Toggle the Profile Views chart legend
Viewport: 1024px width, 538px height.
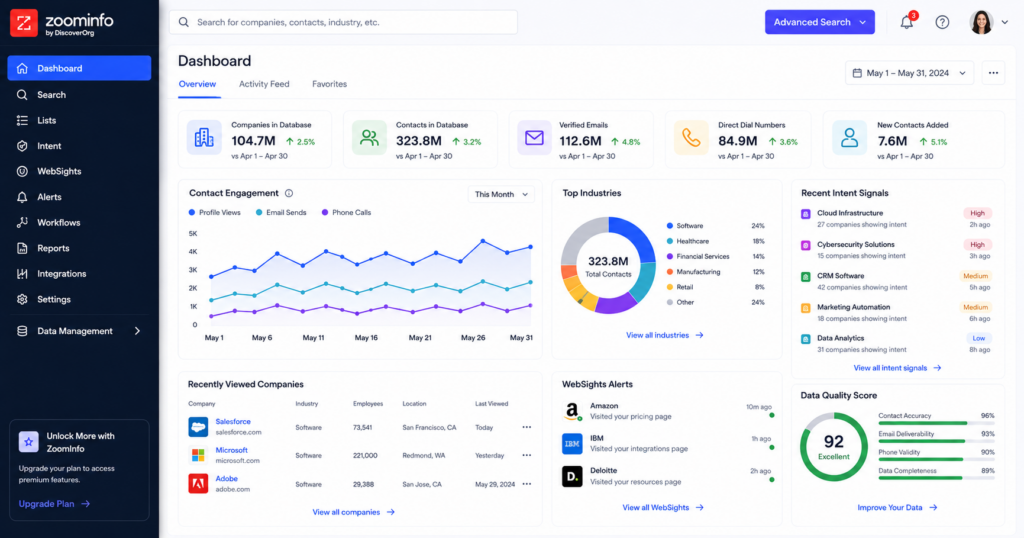(x=214, y=212)
